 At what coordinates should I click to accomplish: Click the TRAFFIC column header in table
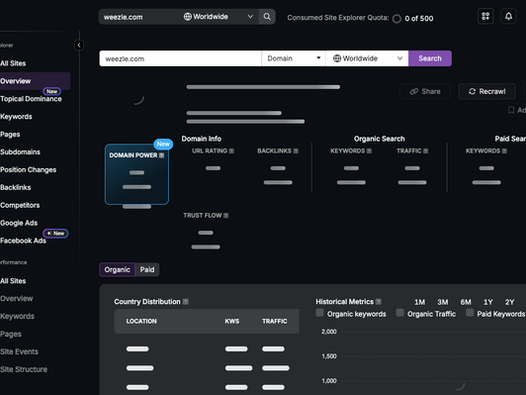274,322
